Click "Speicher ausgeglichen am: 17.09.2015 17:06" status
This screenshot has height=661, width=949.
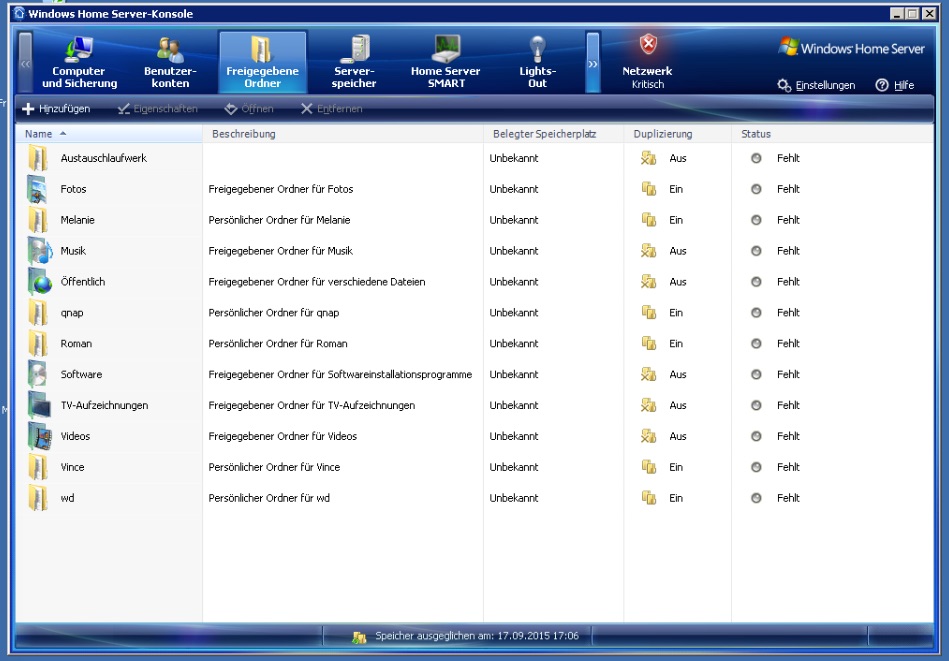(x=477, y=636)
